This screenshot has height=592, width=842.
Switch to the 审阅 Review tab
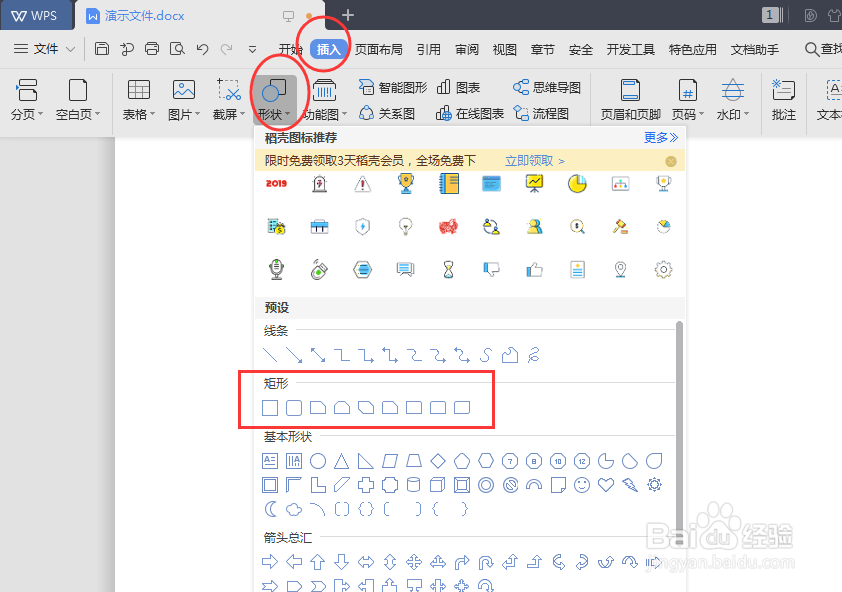coord(467,49)
